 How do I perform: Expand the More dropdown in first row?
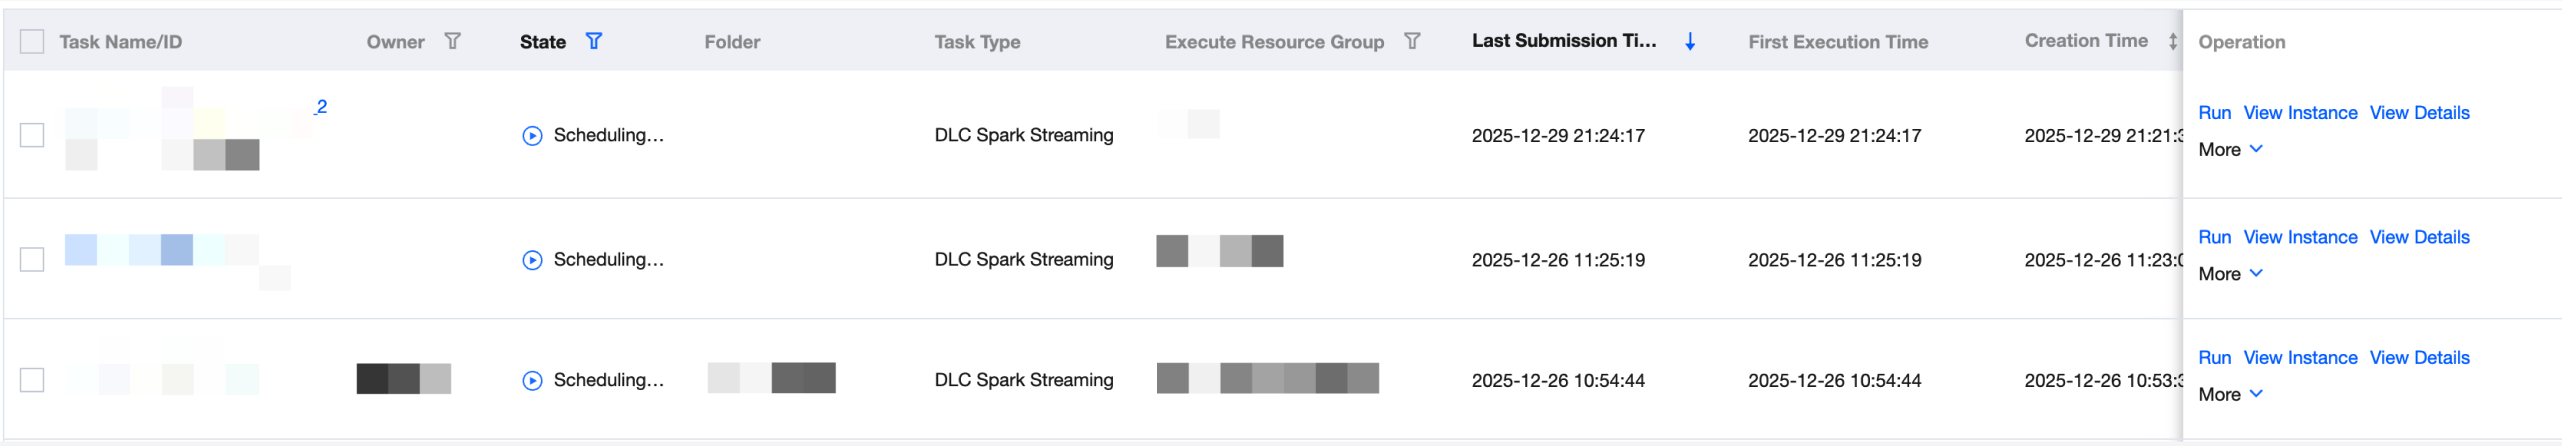(2230, 150)
